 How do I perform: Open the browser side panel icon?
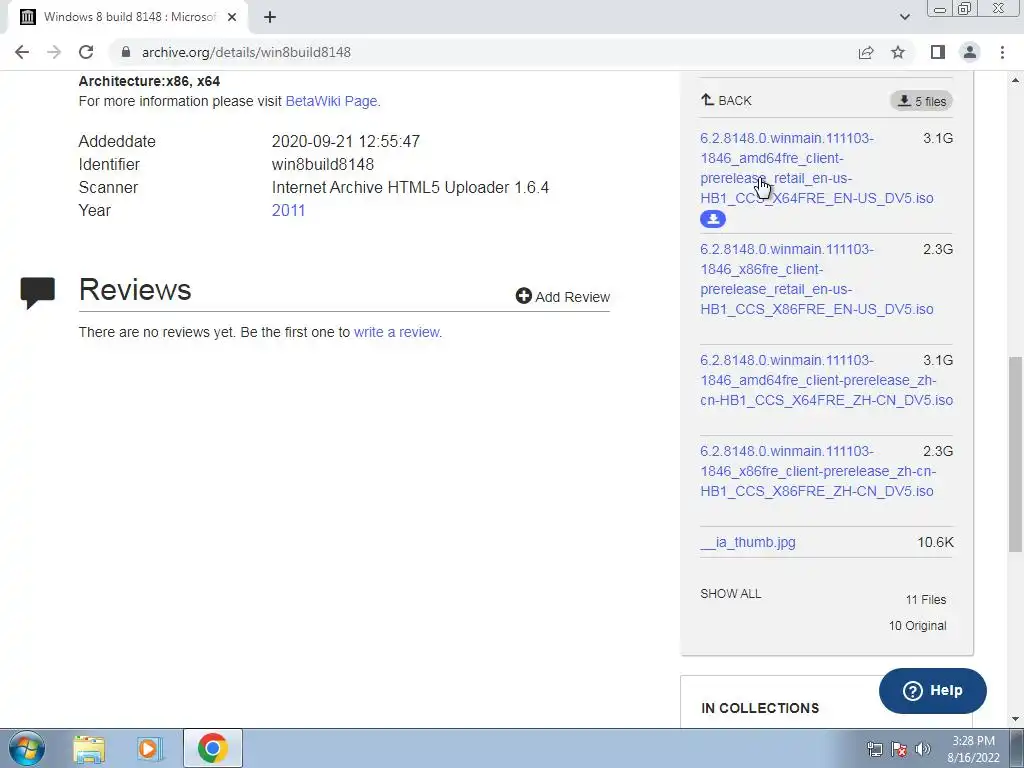938,52
